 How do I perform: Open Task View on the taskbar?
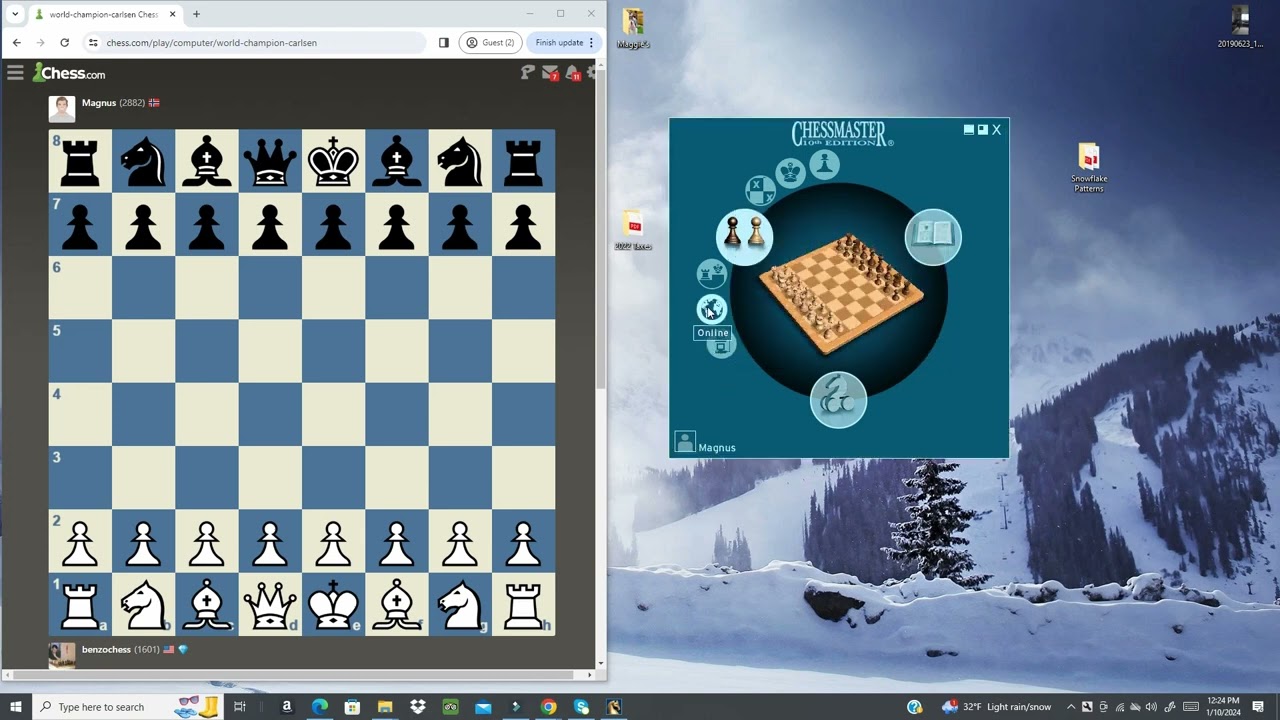point(240,707)
